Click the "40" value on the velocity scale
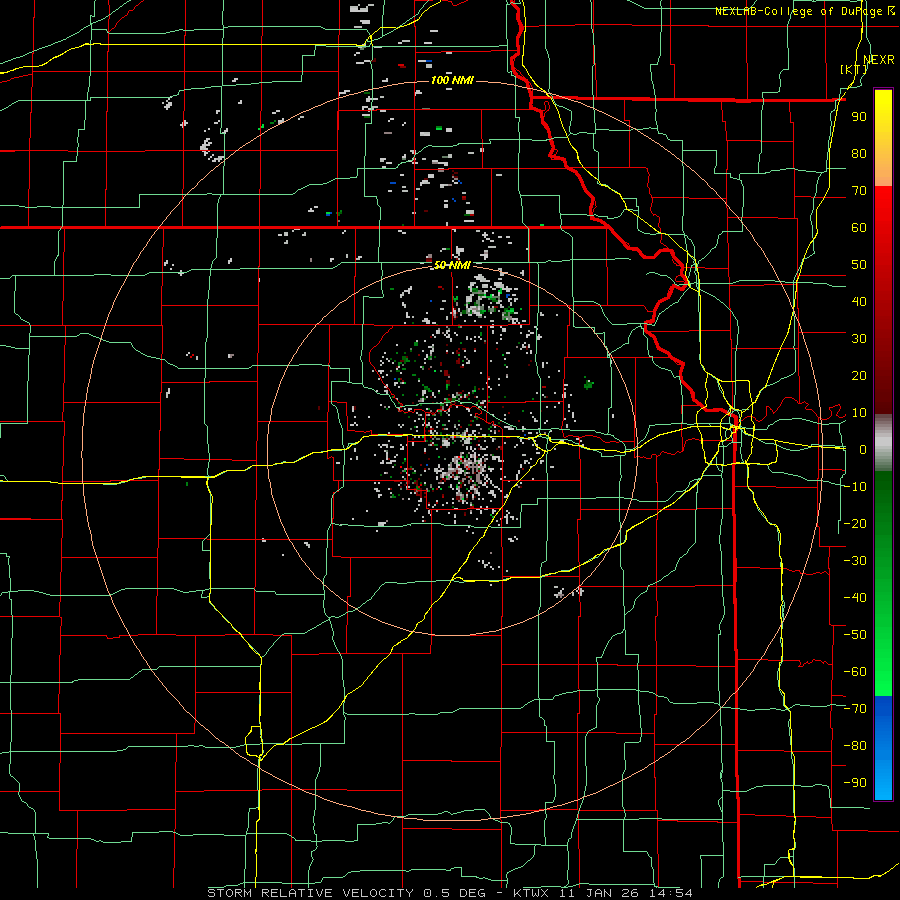 point(859,302)
